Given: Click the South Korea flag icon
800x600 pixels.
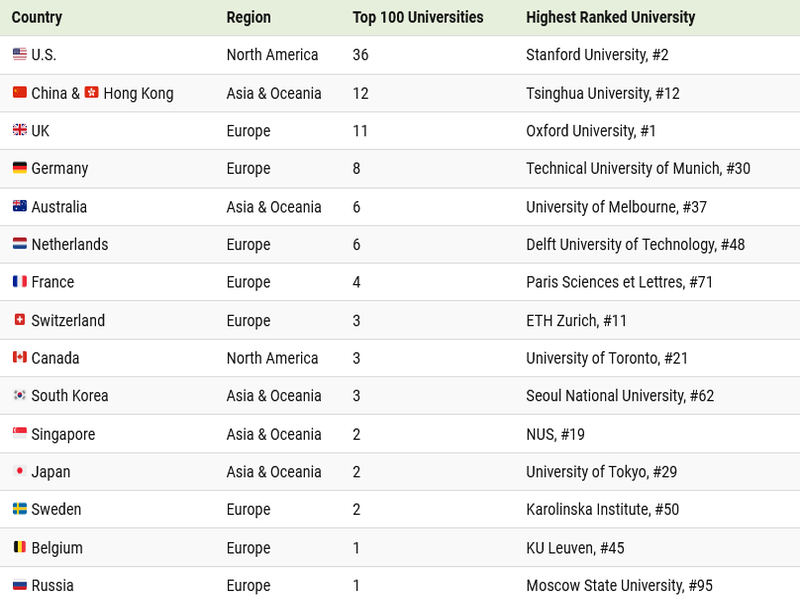Looking at the screenshot, I should coord(19,395).
